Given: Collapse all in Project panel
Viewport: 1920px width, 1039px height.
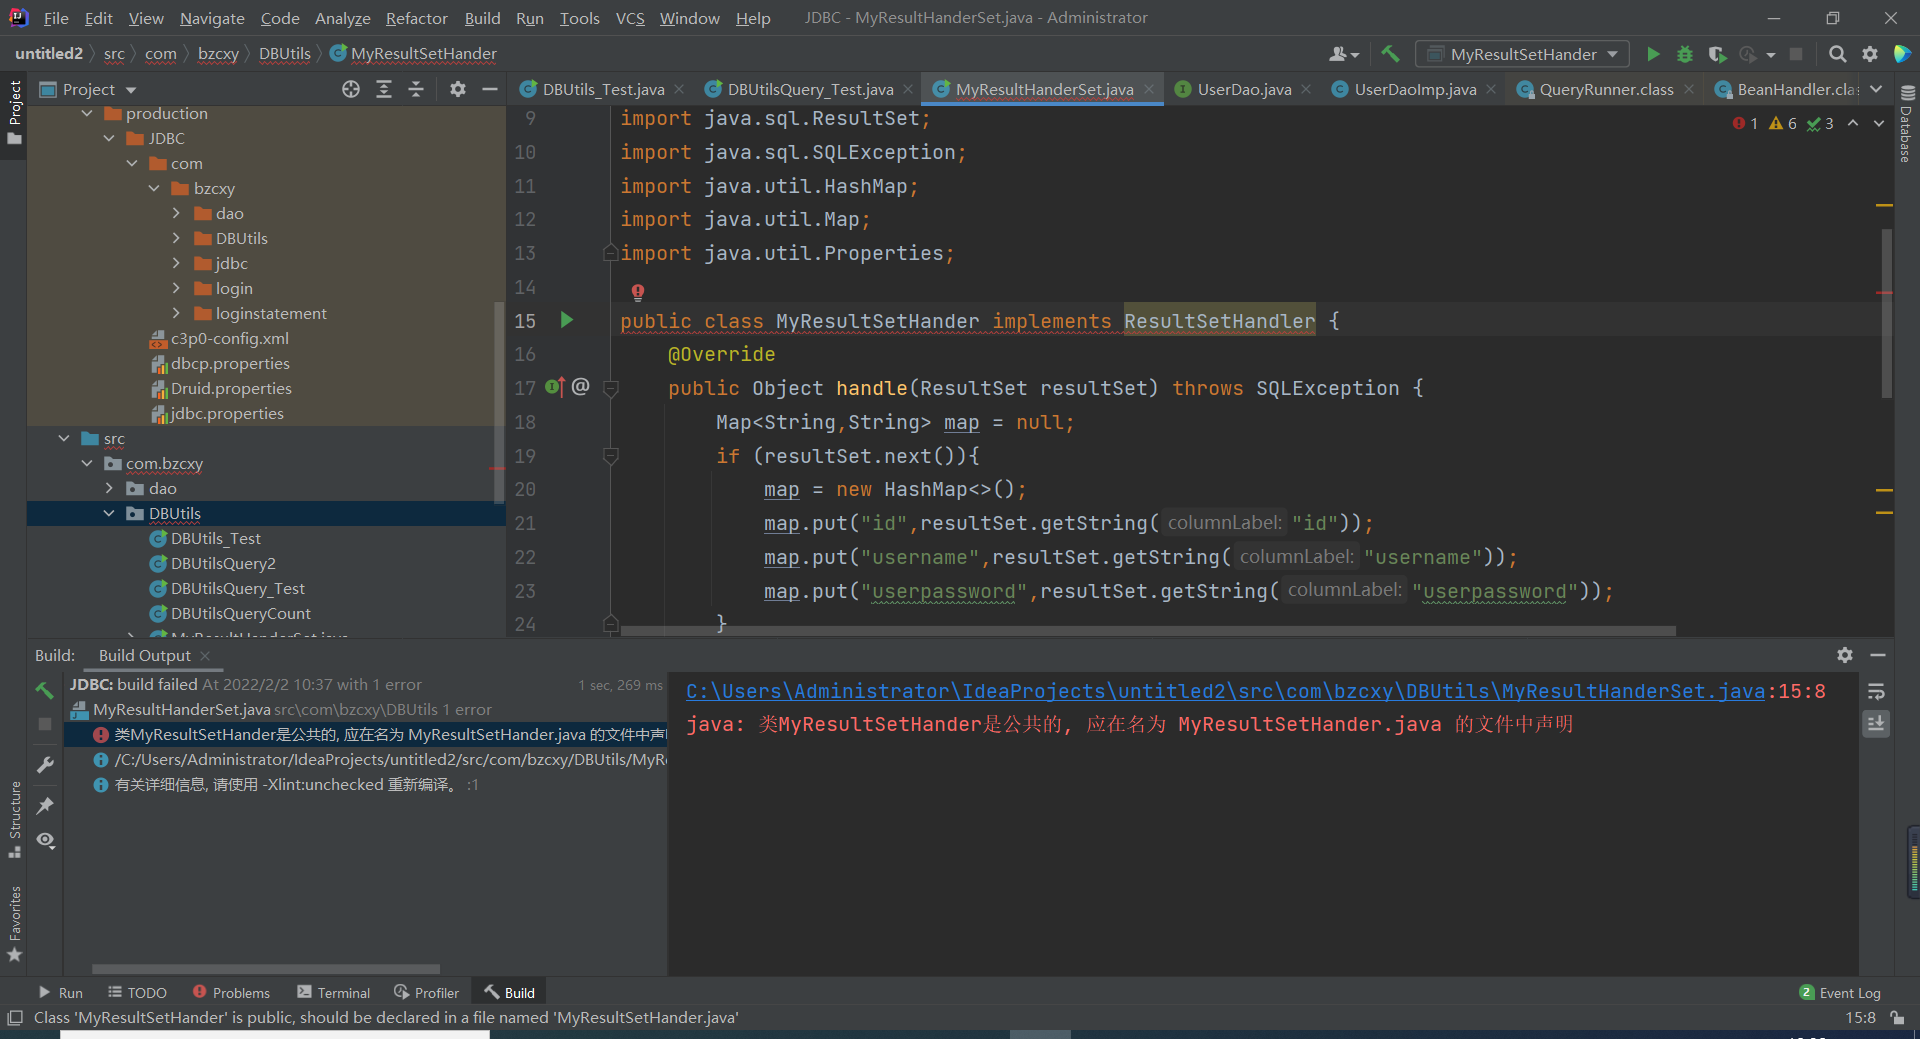Looking at the screenshot, I should 416,89.
